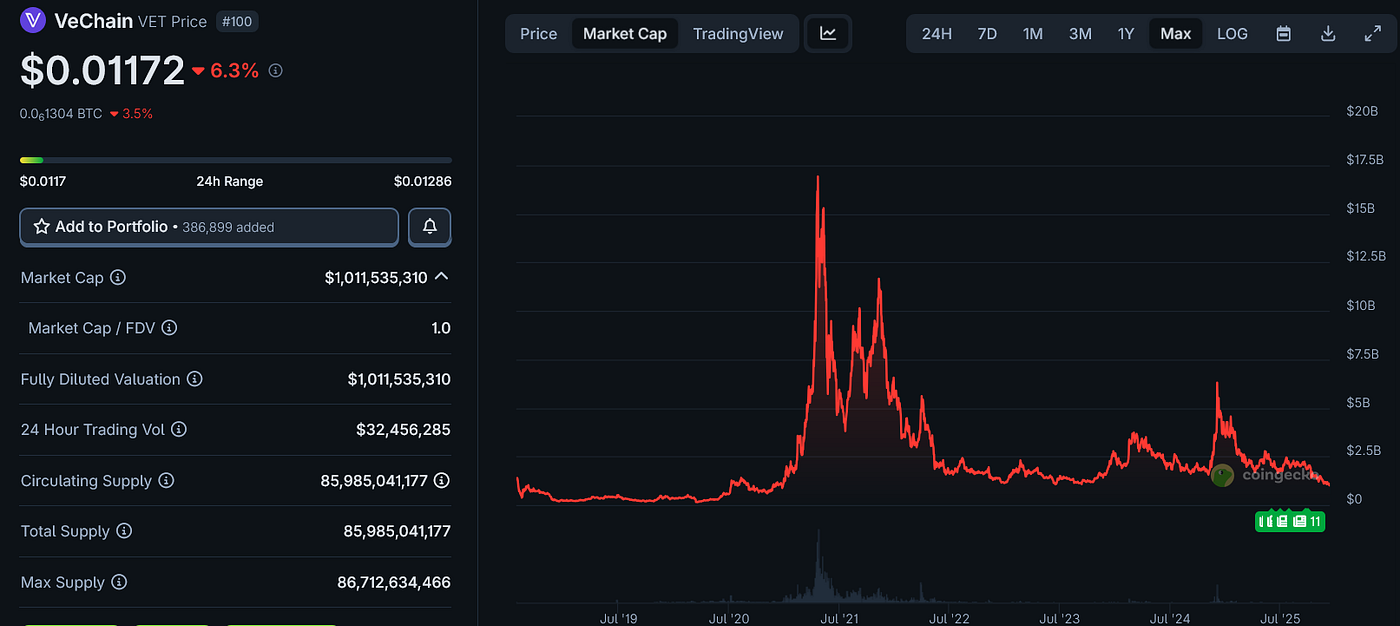1400x626 pixels.
Task: Click the 24h Range progress bar
Action: click(236, 160)
